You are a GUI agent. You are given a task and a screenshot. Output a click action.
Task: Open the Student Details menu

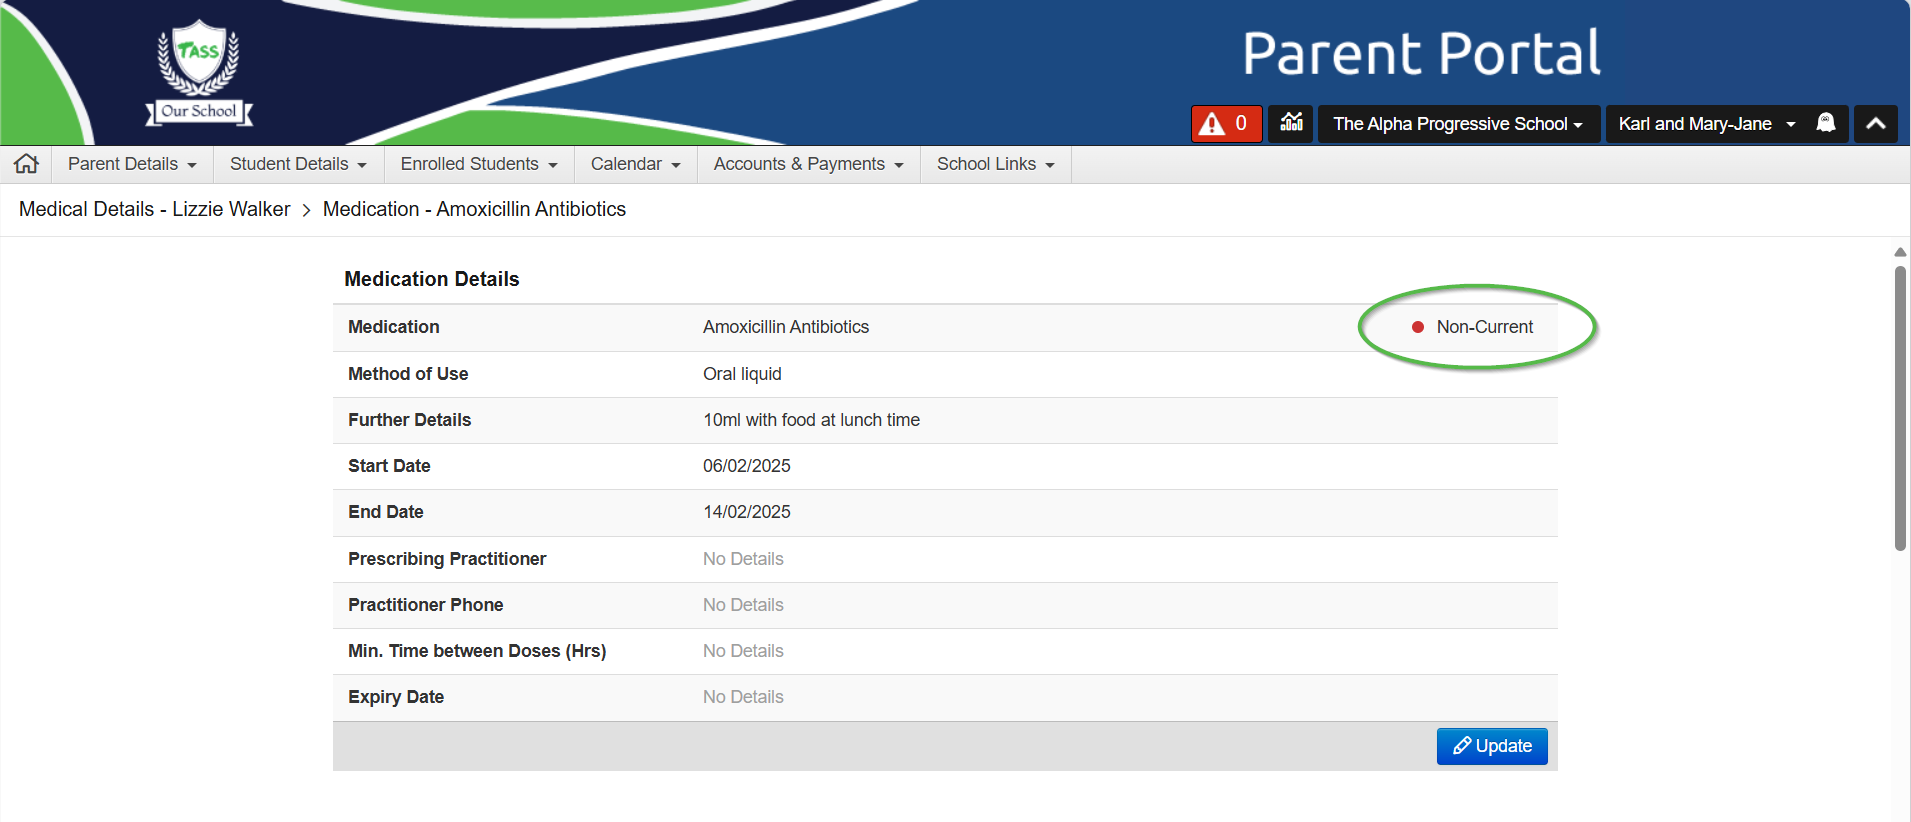[298, 164]
